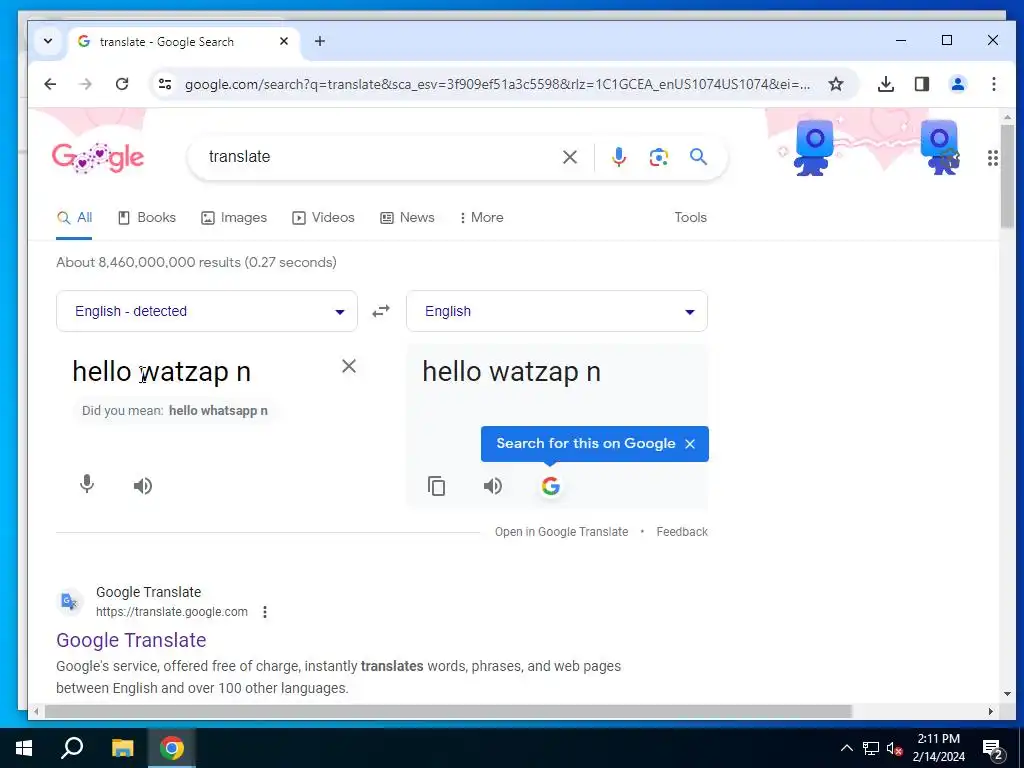Clear the source text hello watzap n

pos(349,366)
